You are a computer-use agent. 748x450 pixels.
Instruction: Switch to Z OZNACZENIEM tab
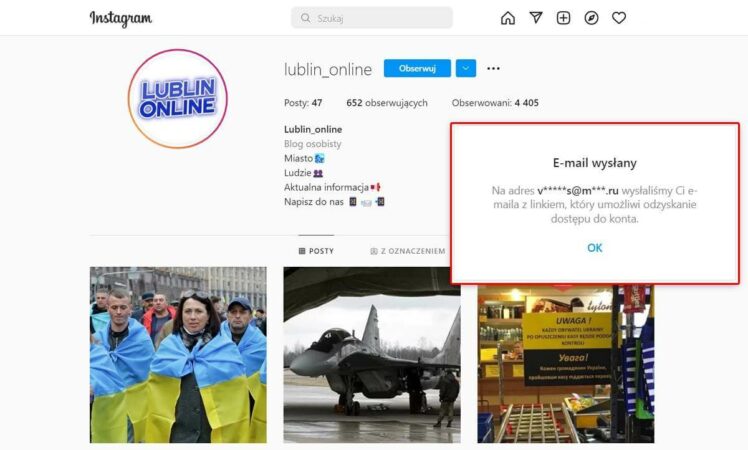[x=408, y=251]
